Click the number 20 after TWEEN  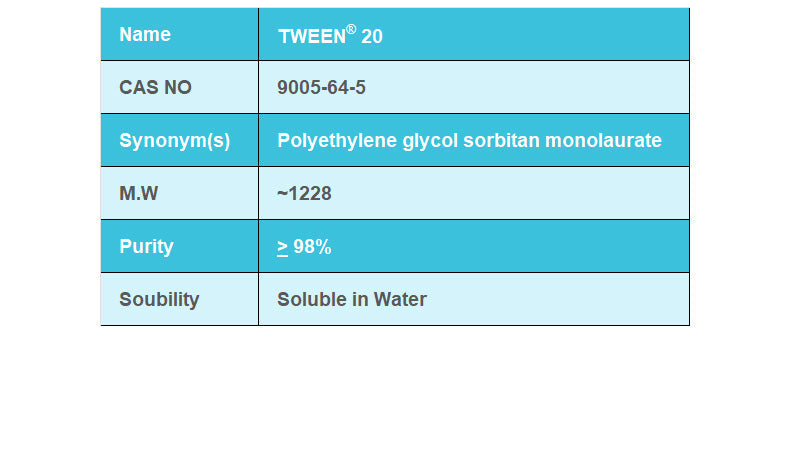point(372,36)
